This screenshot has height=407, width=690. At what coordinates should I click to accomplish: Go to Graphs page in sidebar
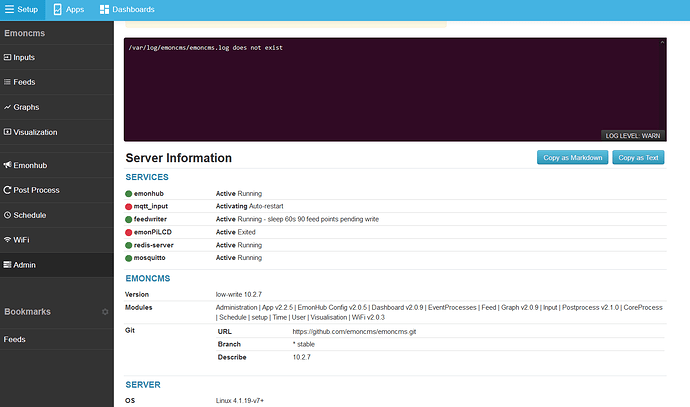coord(57,107)
